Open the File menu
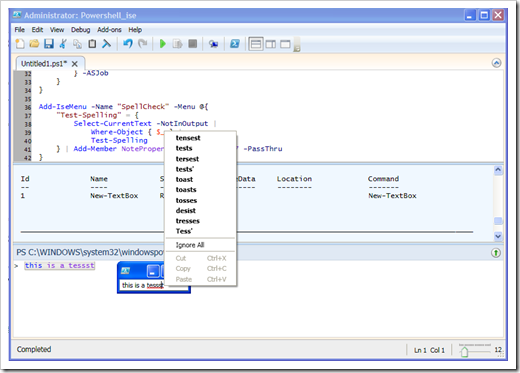Screen dimensions: 520x373 (20, 30)
